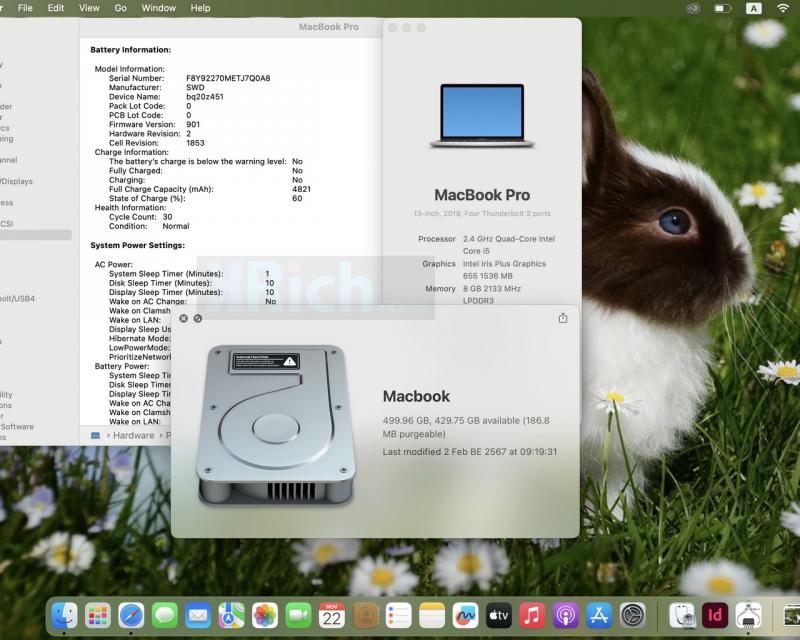Open Calendar showing Nov 22
This screenshot has width=800, height=640.
[x=332, y=616]
